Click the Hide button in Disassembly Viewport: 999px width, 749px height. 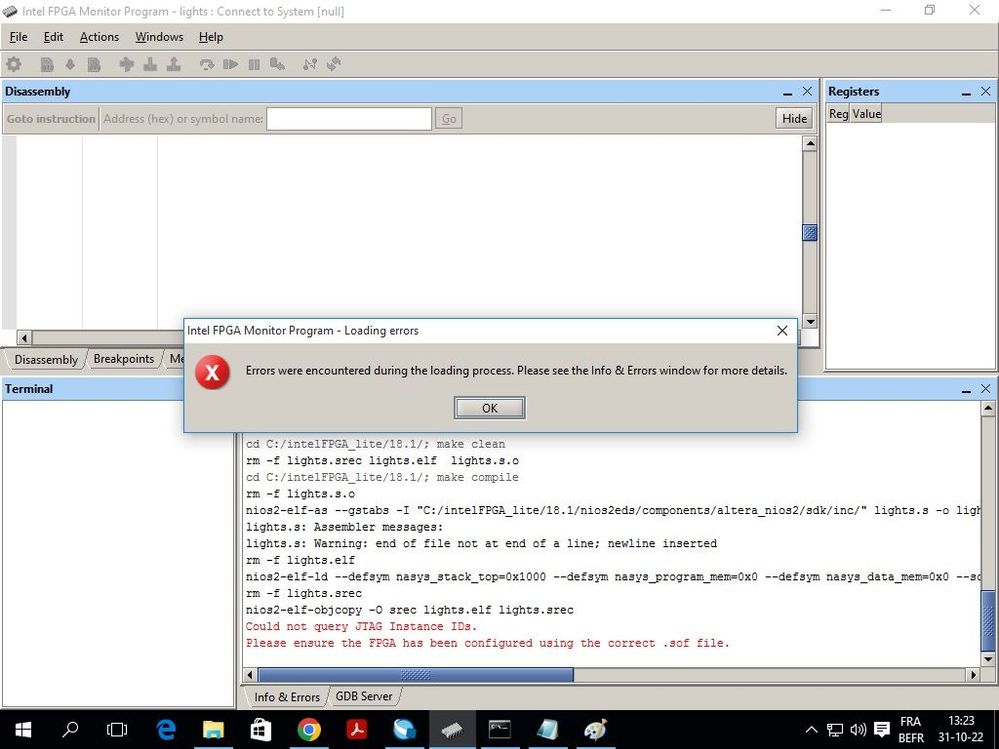[794, 118]
